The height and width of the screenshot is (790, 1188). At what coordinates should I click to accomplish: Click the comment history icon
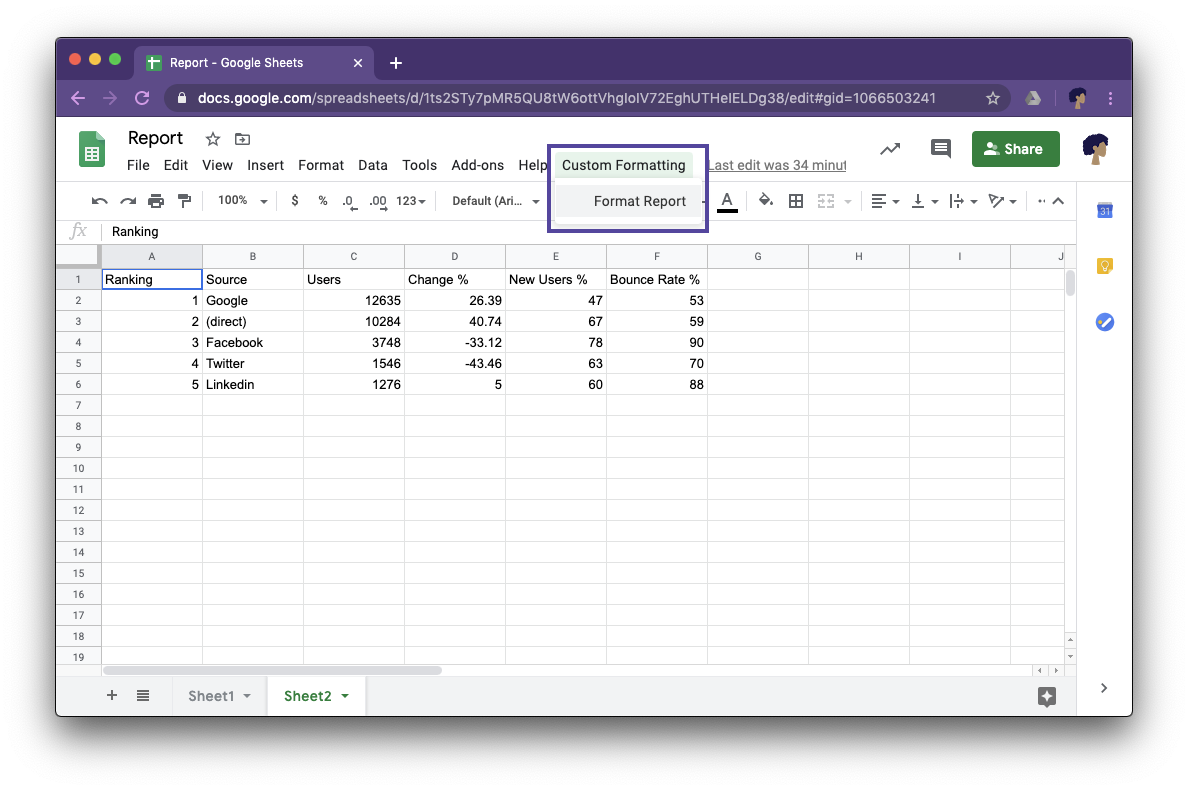pos(940,148)
